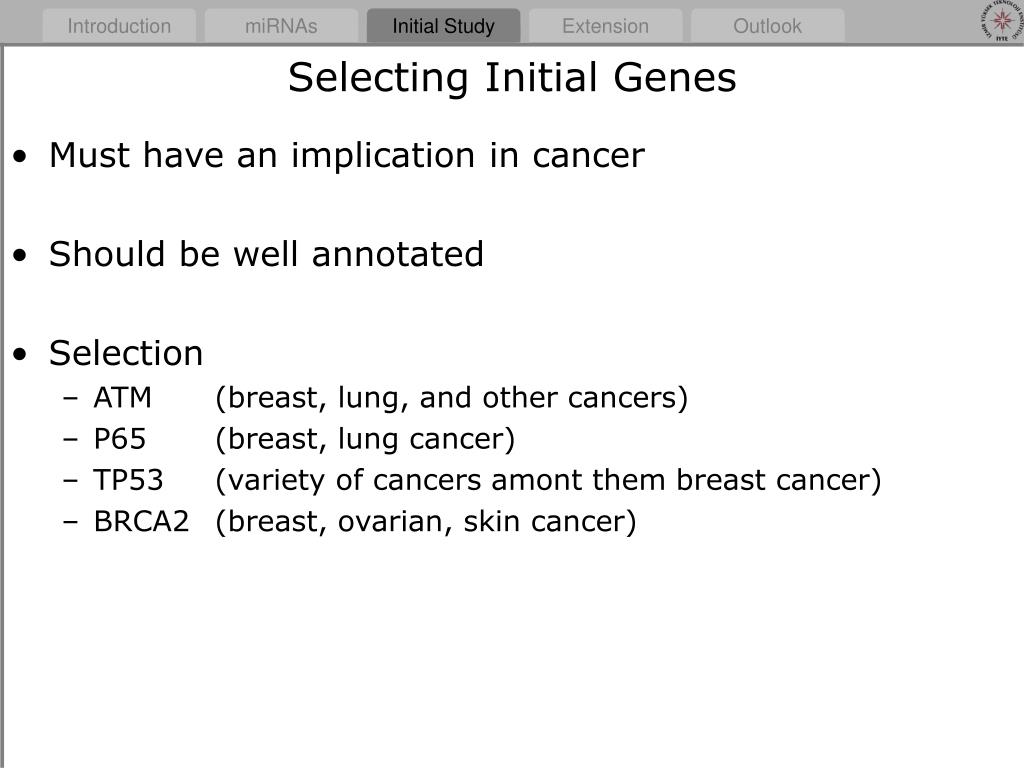1024x768 pixels.
Task: Pick the BRCA2 gene label
Action: (x=141, y=521)
